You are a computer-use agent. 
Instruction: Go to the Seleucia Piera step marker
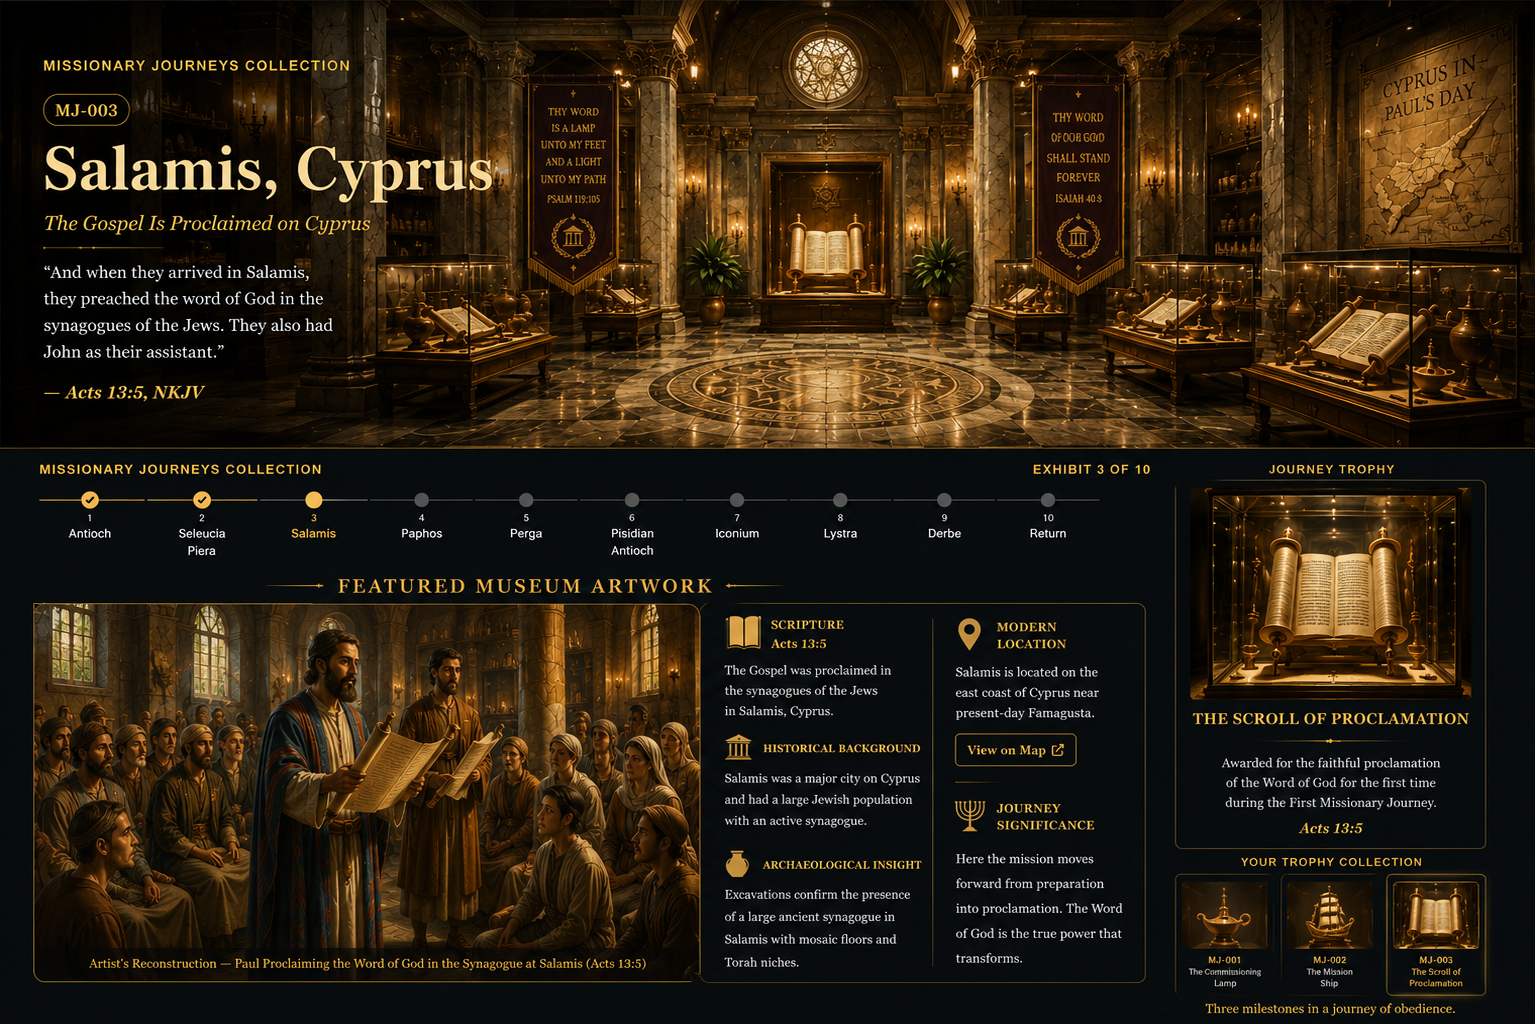tap(202, 499)
